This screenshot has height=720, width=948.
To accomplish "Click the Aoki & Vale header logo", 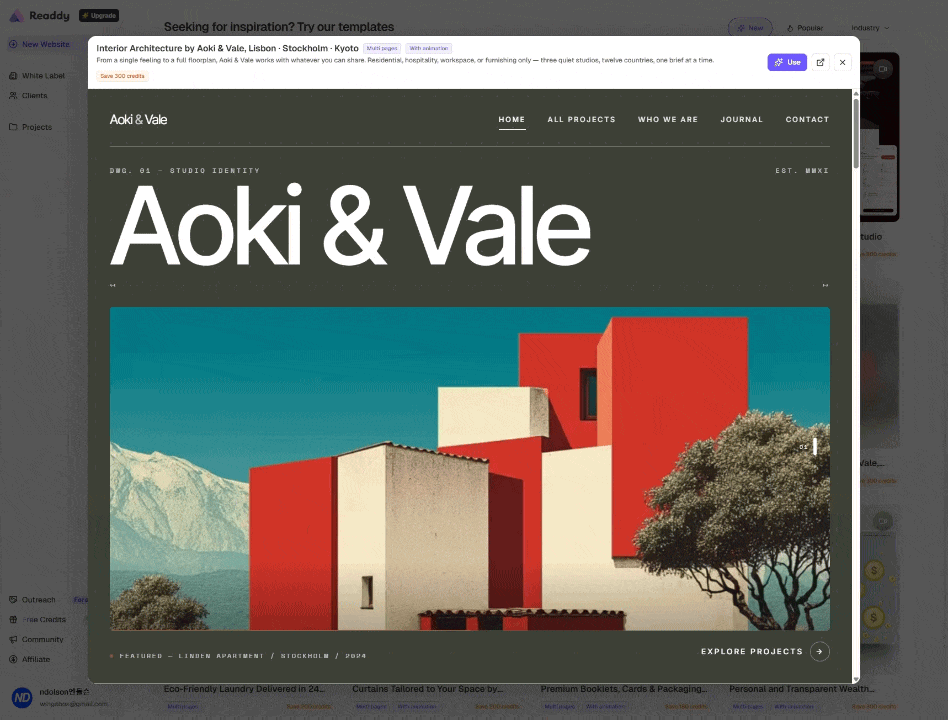I will 138,120.
